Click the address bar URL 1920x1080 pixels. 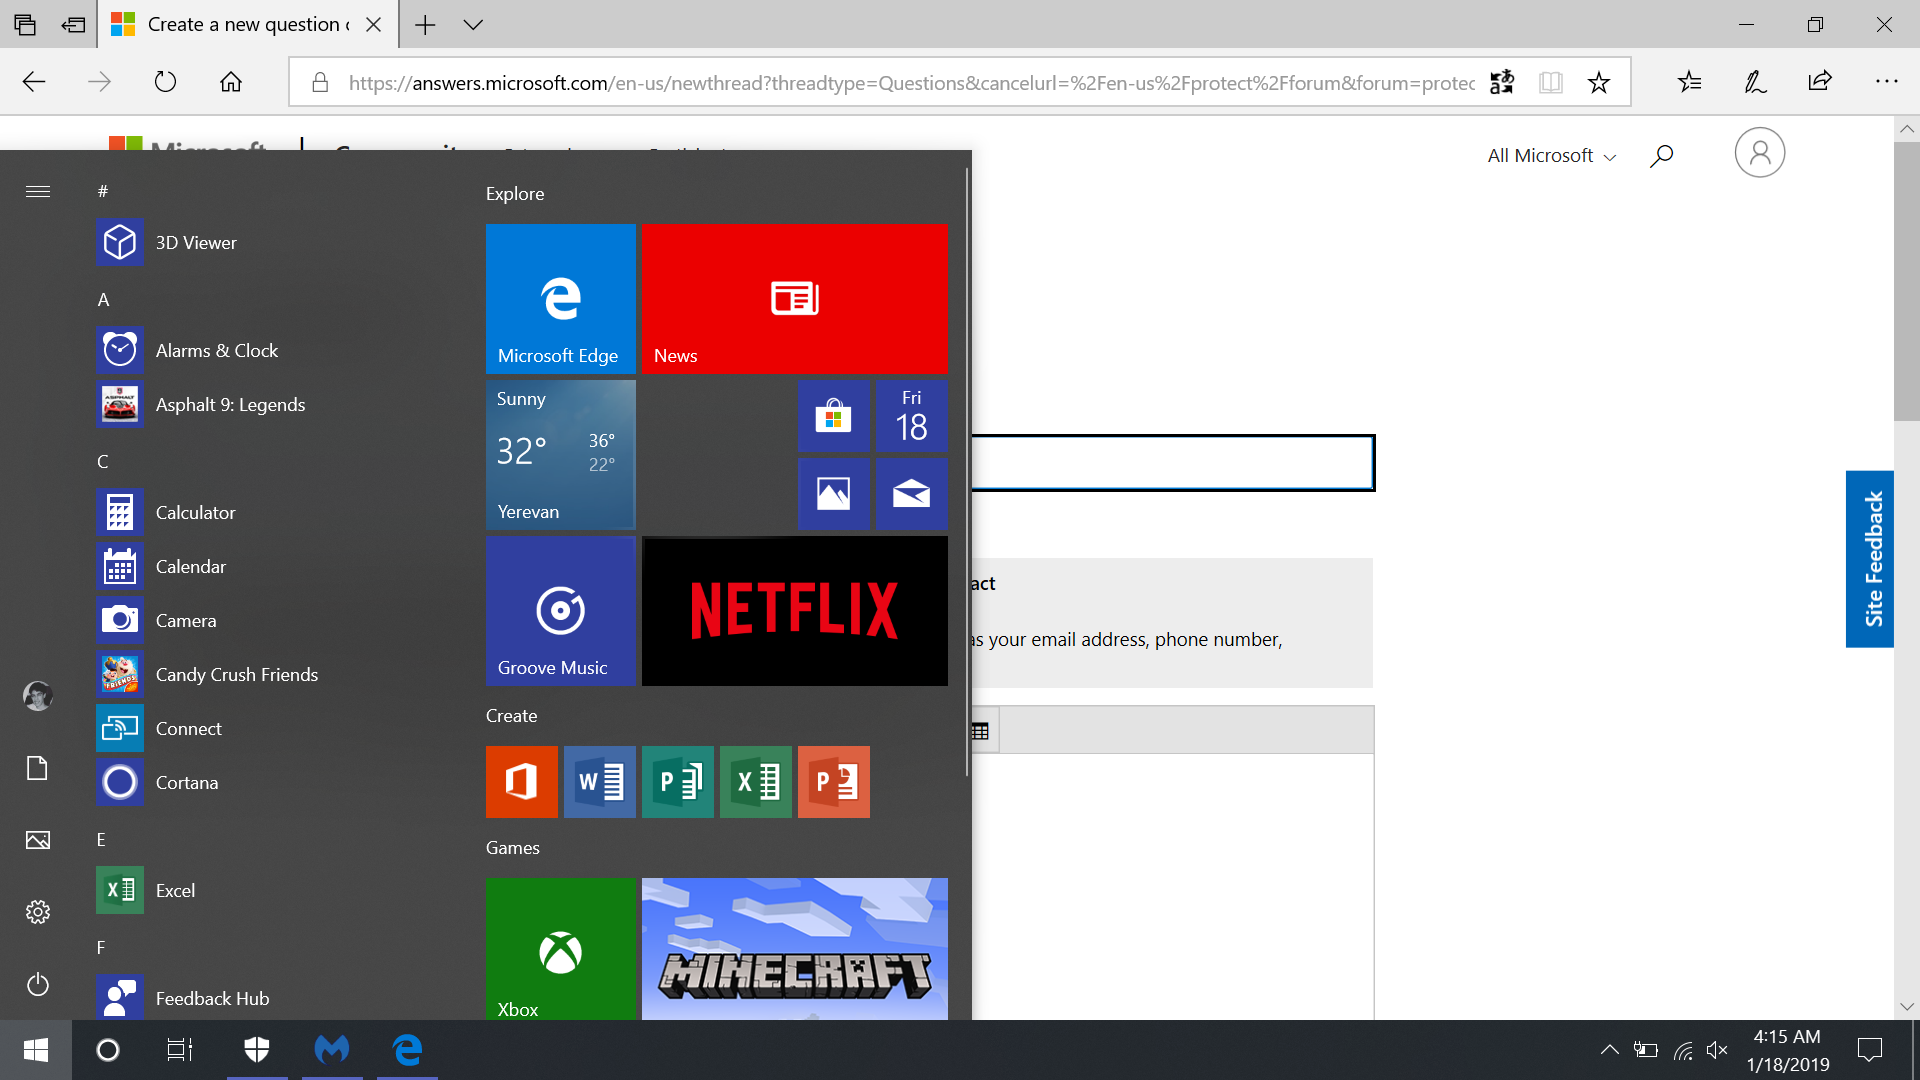tap(911, 83)
